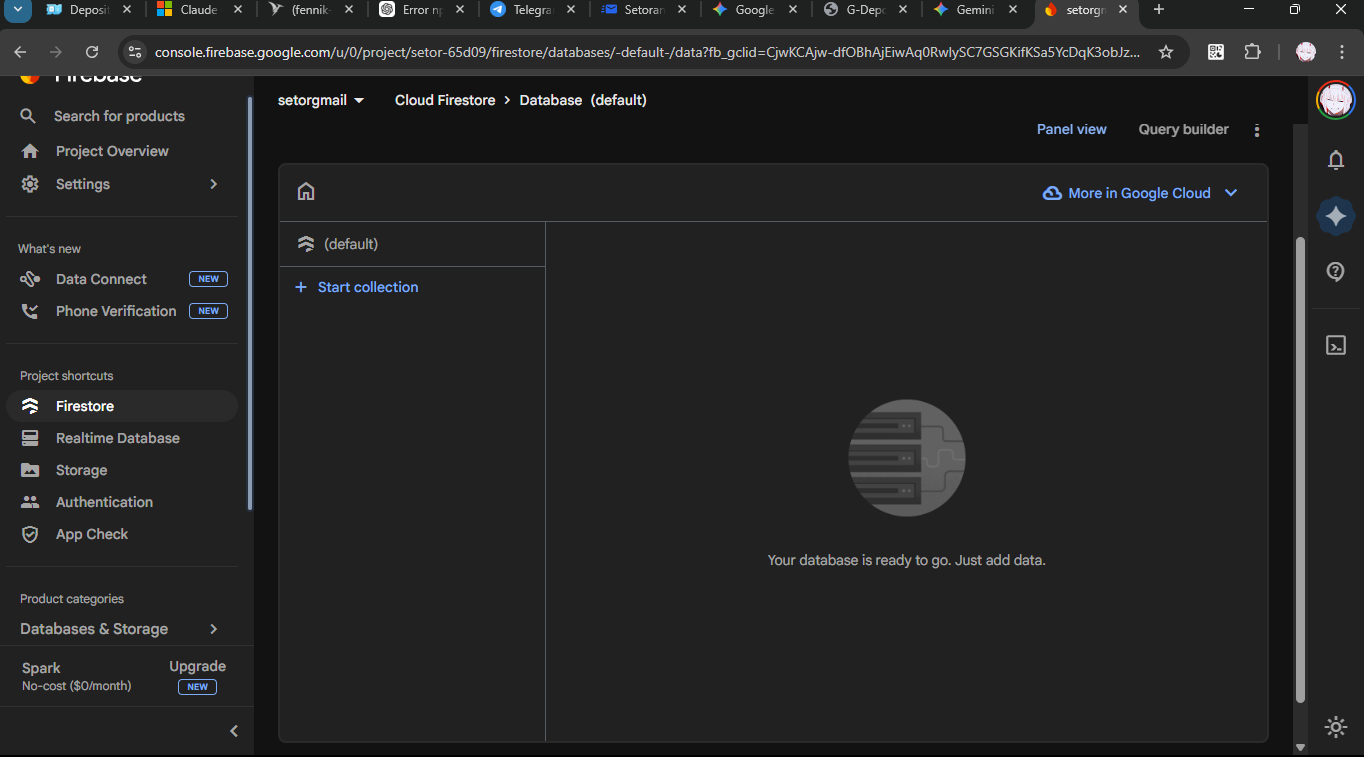
Task: Launch Cloud Shell terminal icon
Action: point(1336,345)
